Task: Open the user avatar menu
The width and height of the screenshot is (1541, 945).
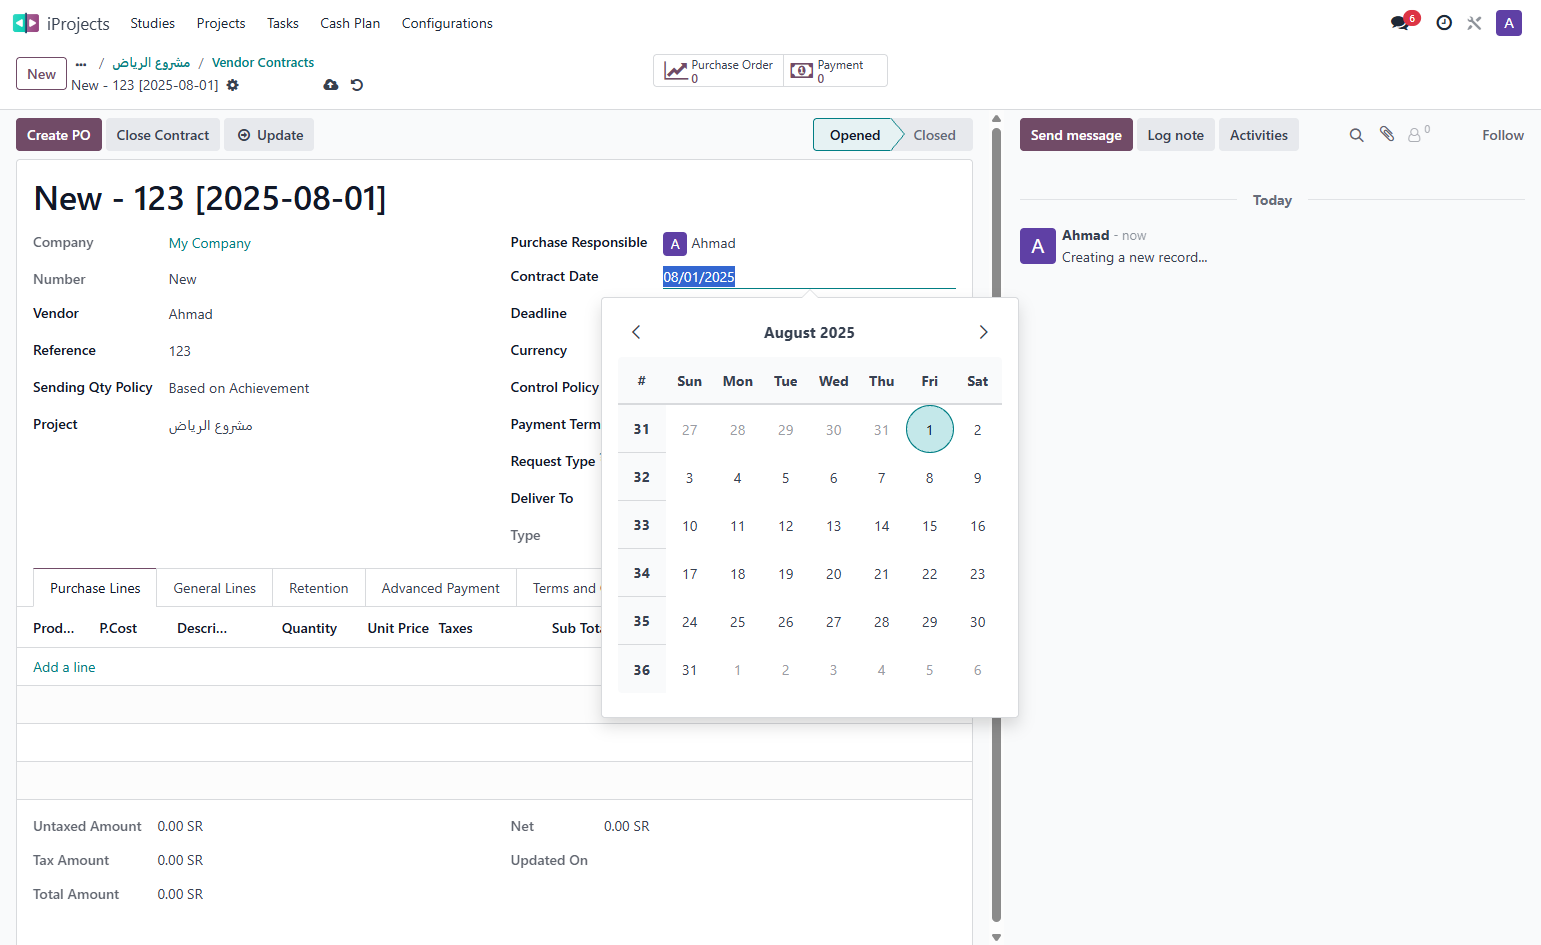Action: tap(1509, 23)
